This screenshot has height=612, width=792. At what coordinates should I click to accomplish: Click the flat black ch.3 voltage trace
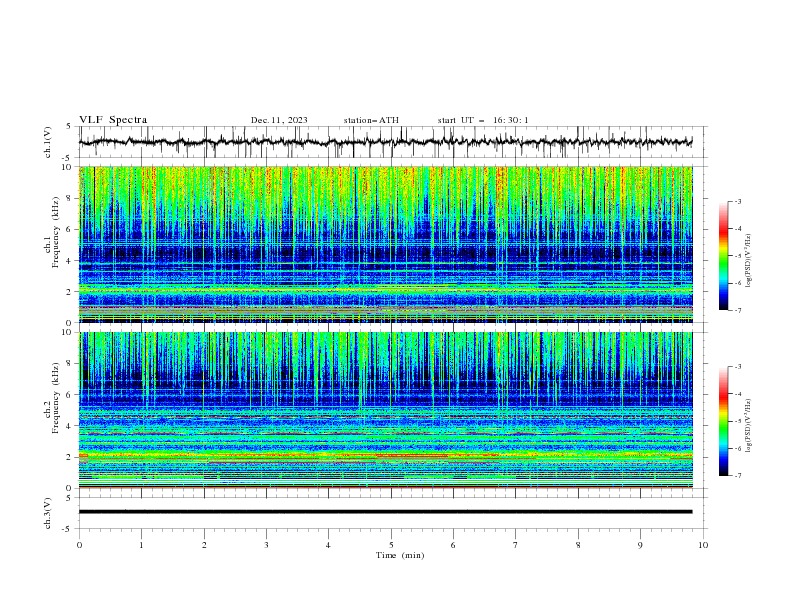tap(385, 512)
